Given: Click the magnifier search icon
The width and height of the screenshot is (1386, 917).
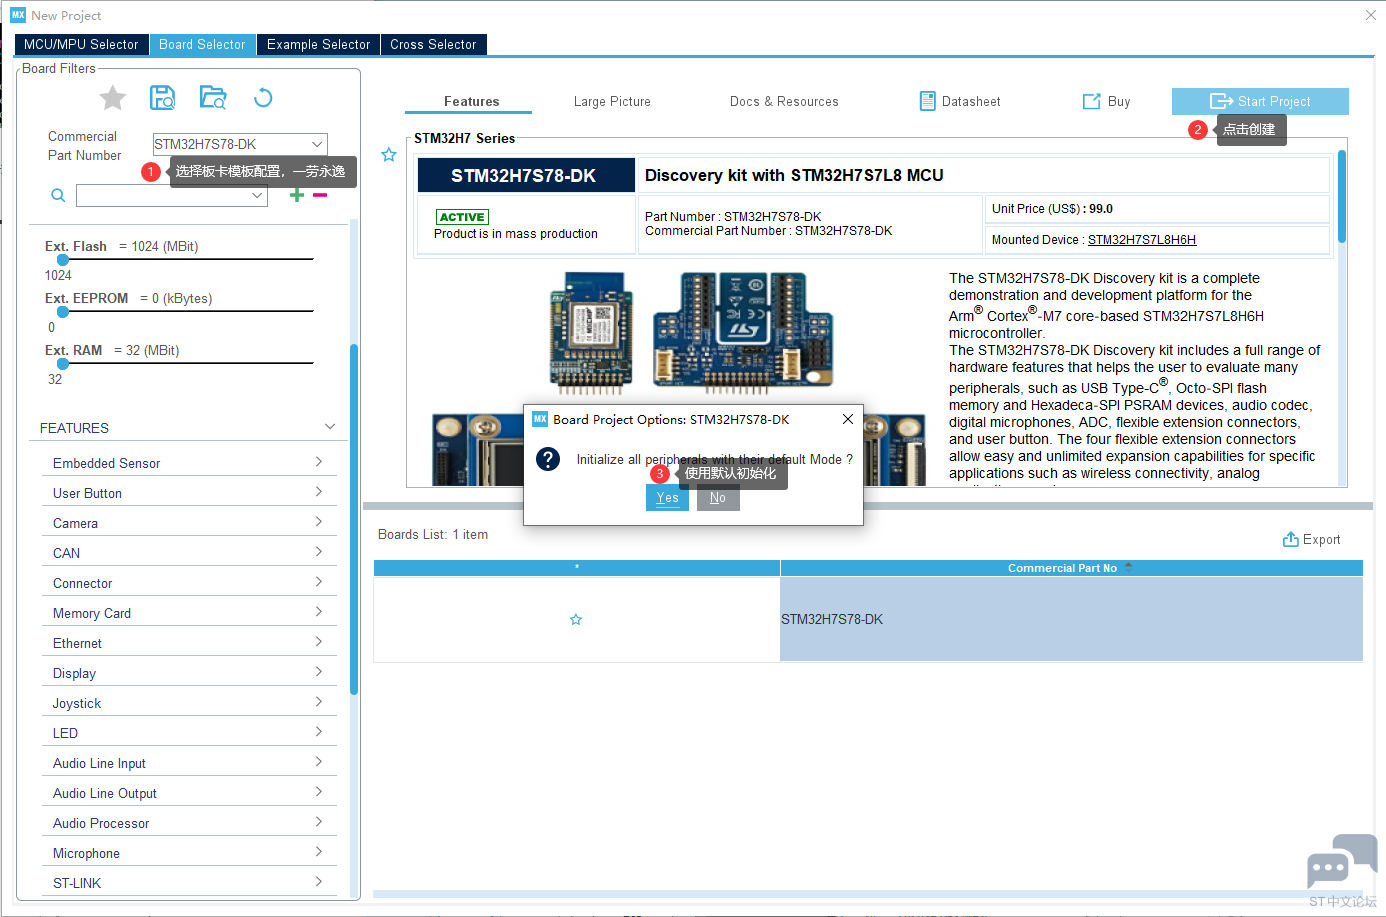Looking at the screenshot, I should point(58,195).
